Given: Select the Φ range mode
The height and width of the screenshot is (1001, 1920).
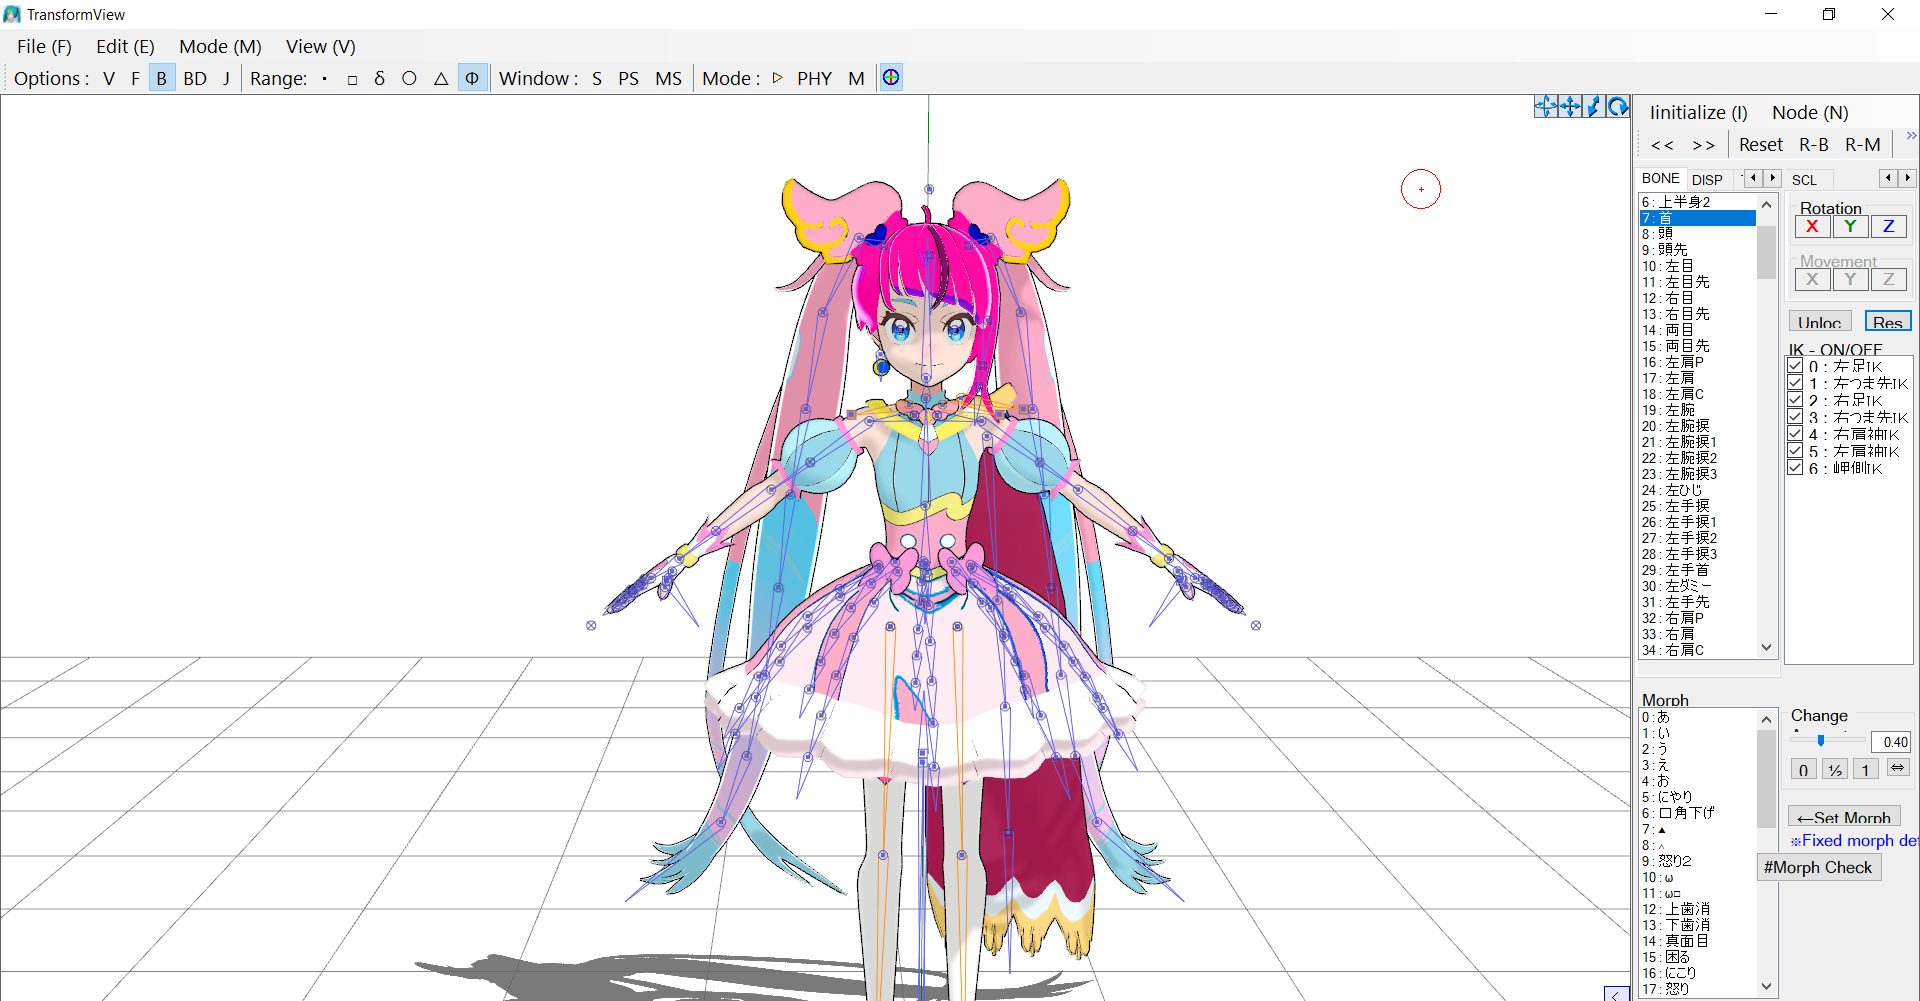Looking at the screenshot, I should coord(472,78).
